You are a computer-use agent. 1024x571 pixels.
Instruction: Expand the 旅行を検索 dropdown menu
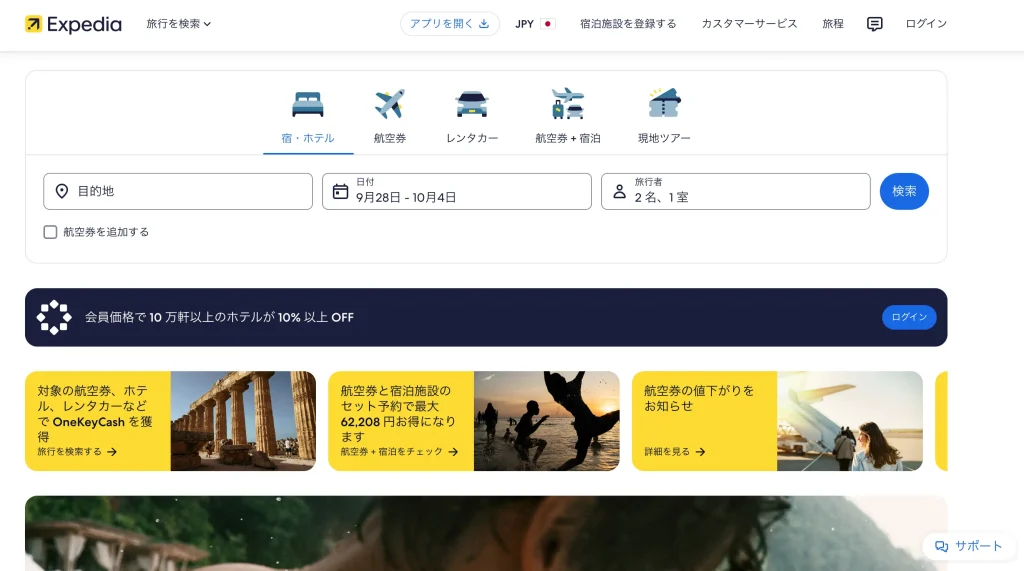(x=178, y=24)
